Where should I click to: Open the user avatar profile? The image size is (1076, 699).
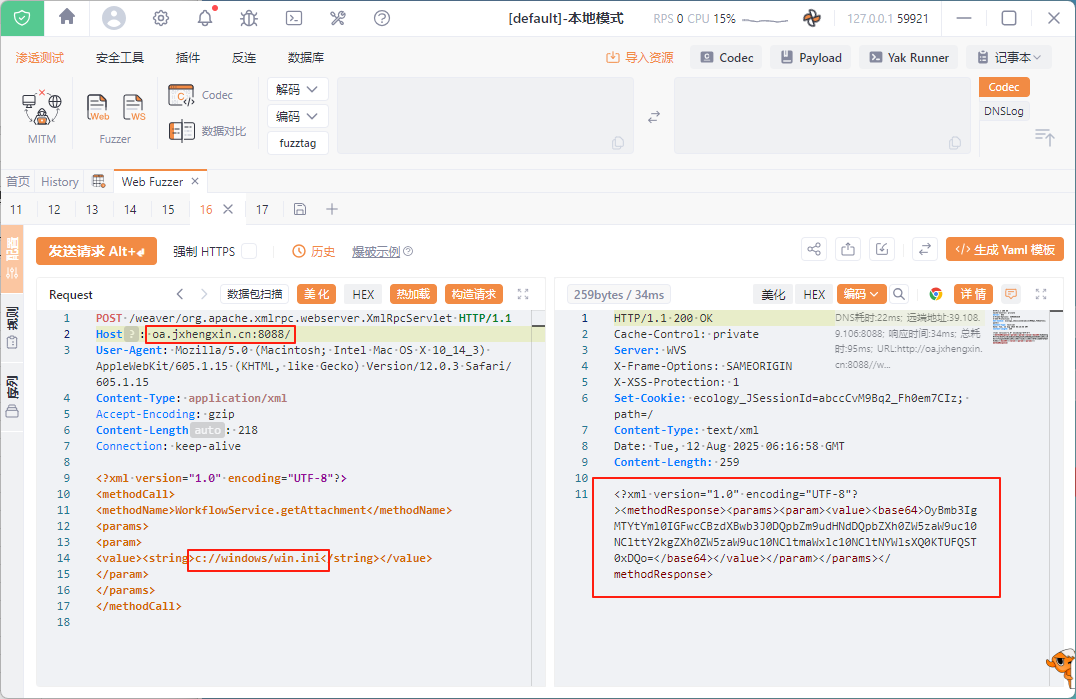coord(114,18)
